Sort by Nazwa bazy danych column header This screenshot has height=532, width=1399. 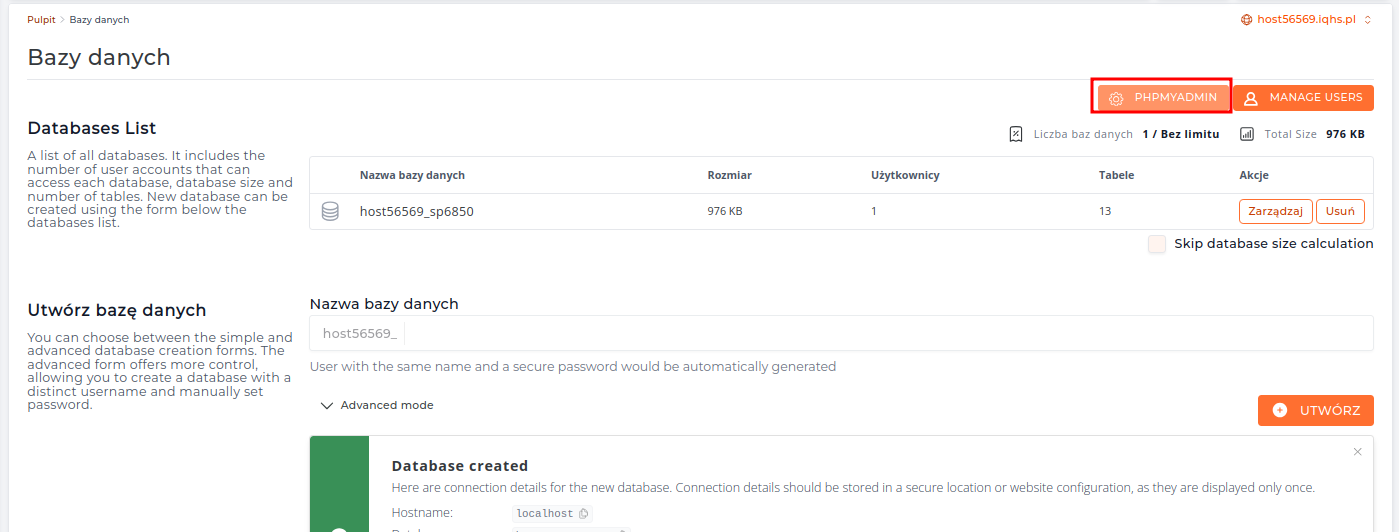click(412, 175)
